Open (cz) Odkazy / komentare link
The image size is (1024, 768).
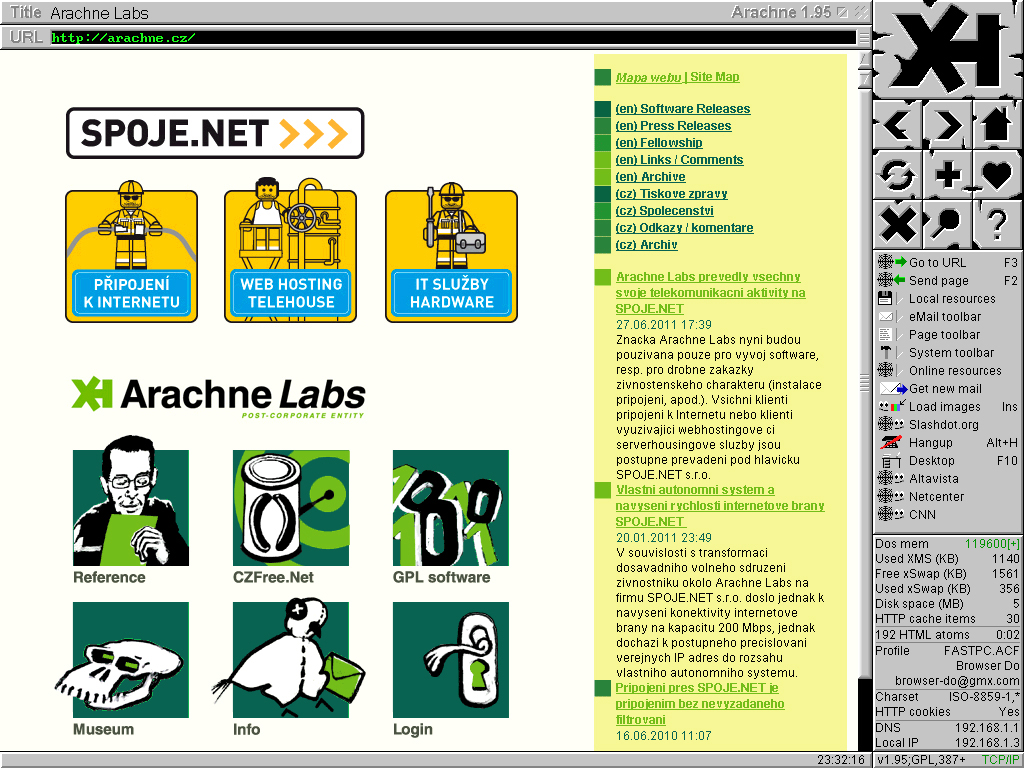(x=684, y=228)
